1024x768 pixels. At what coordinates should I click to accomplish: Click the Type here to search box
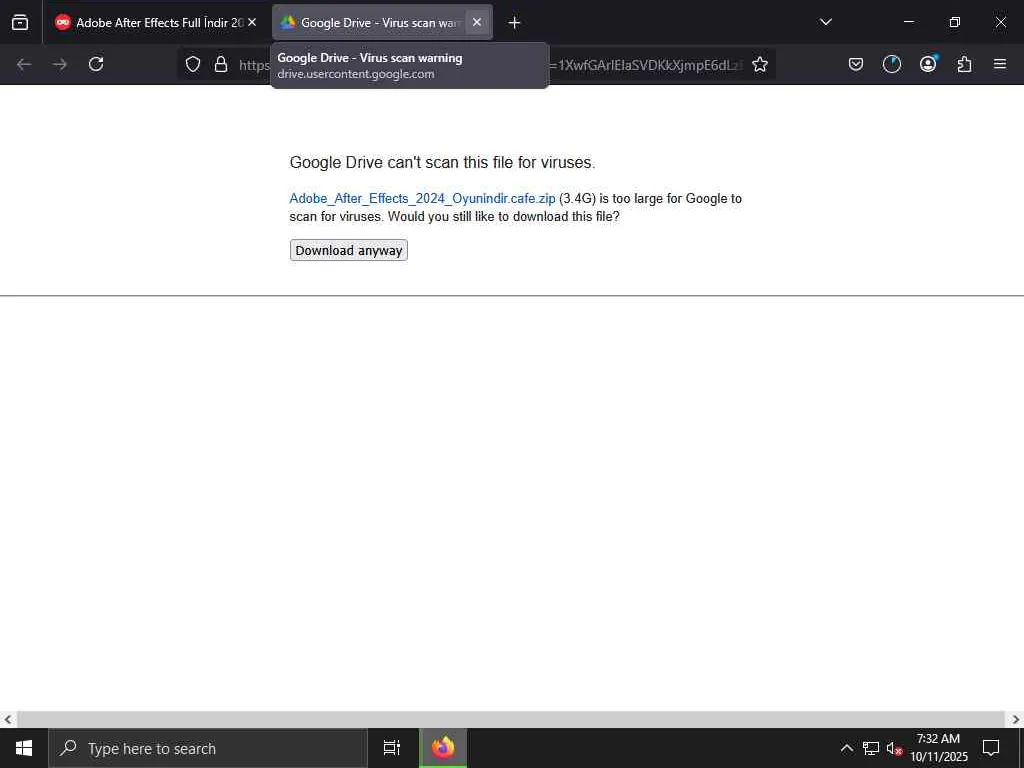[x=208, y=748]
